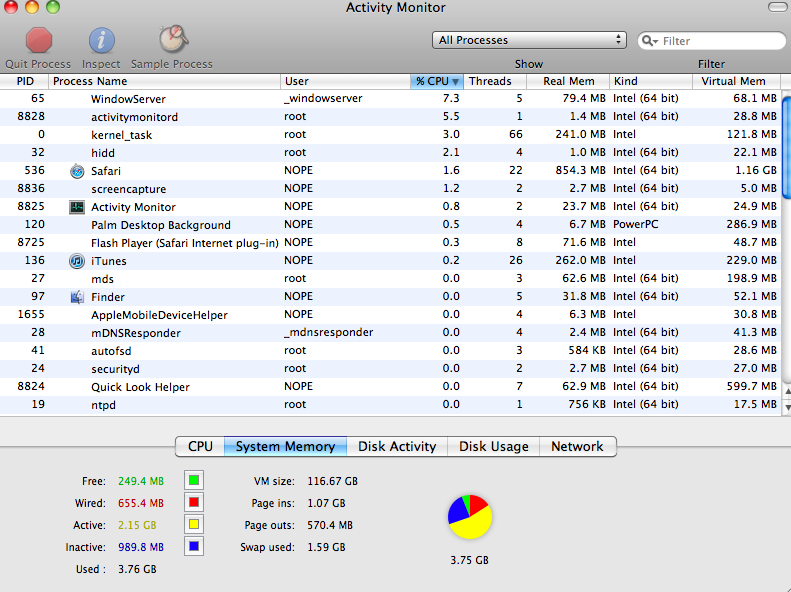Select the mds process row
791x592 pixels.
point(391,279)
